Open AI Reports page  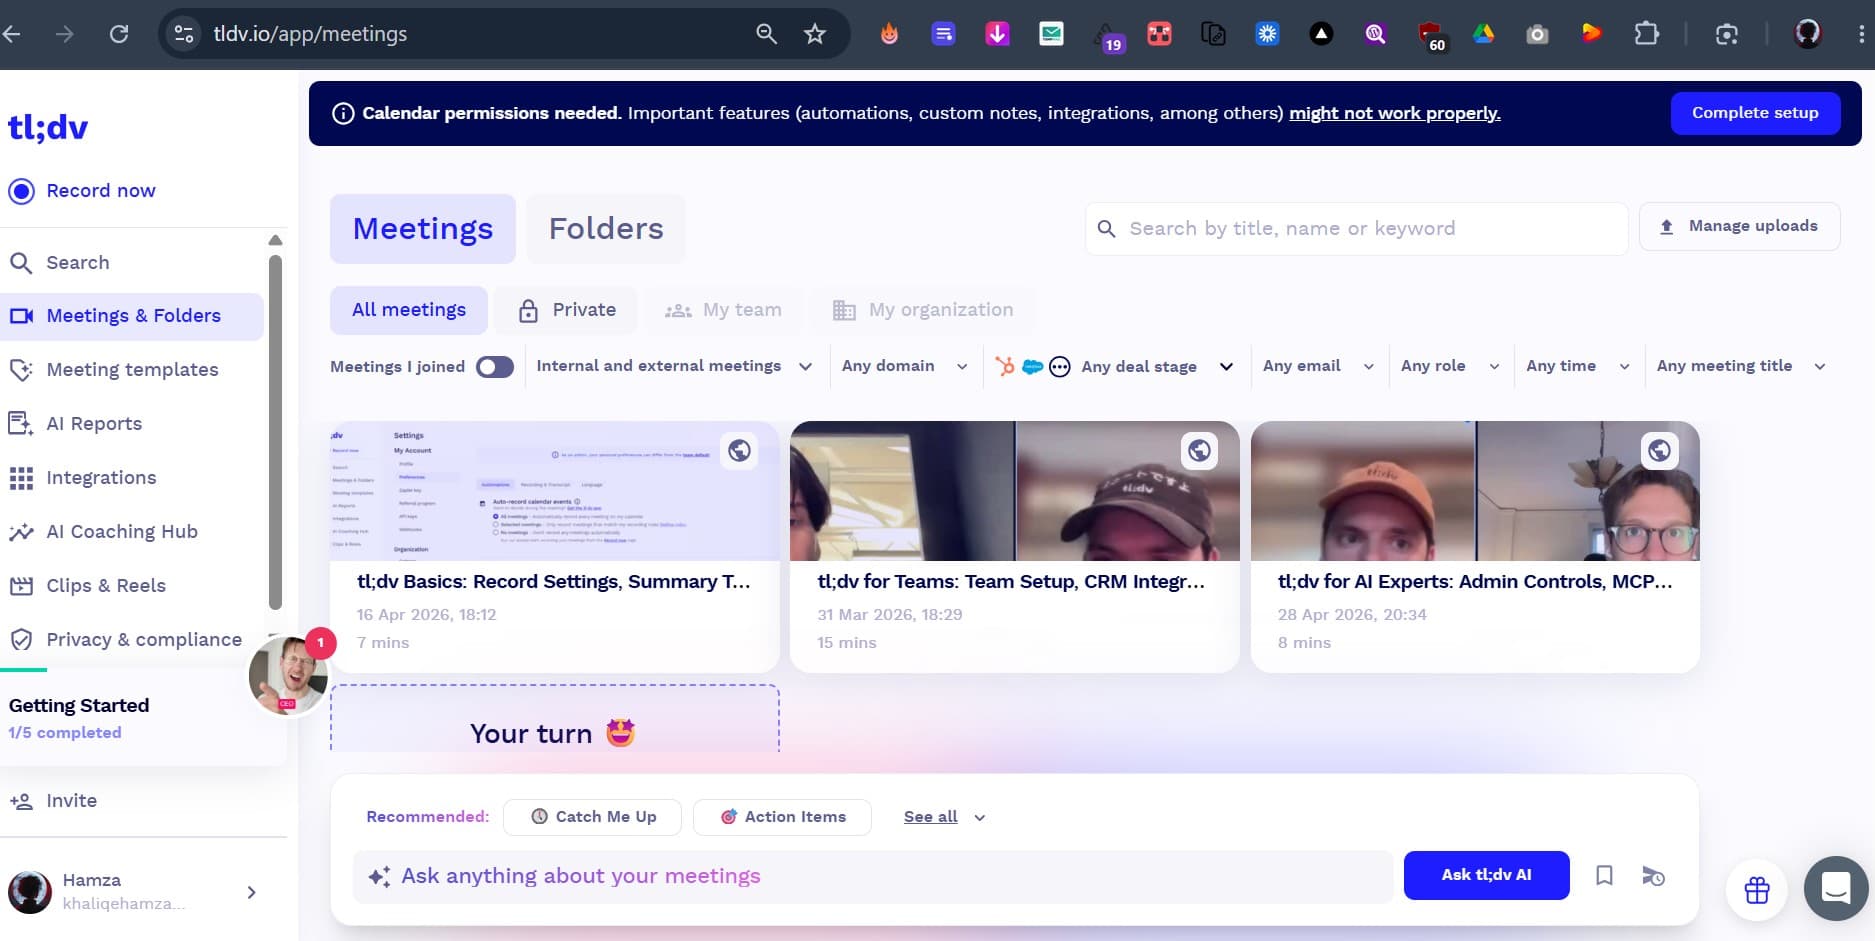(x=75, y=424)
